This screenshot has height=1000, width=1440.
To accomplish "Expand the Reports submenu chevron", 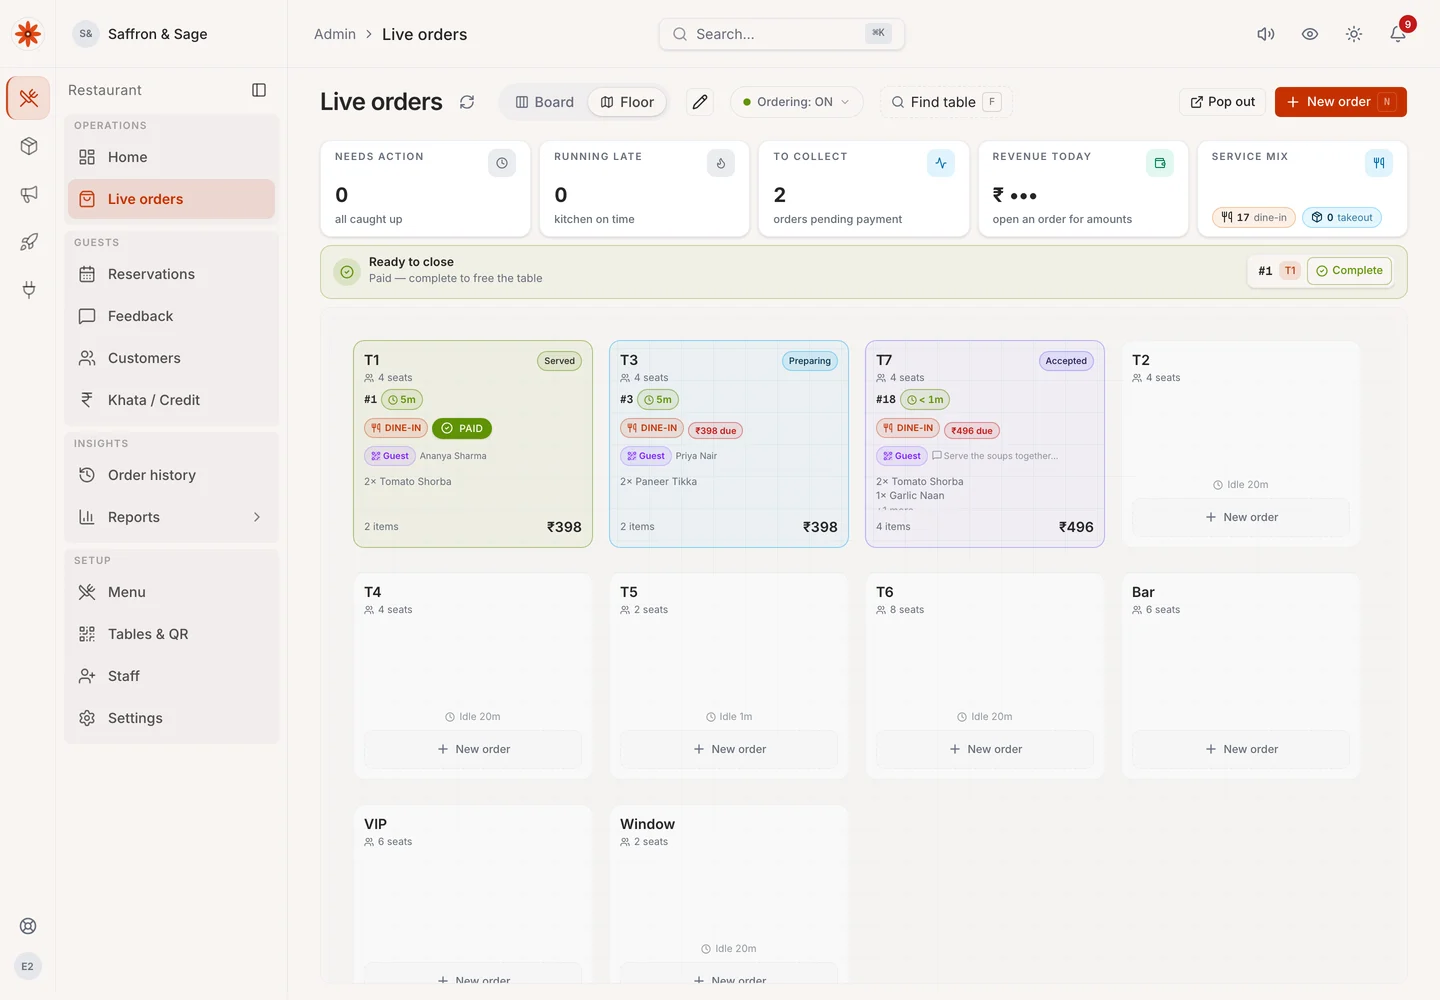I will click(x=257, y=517).
